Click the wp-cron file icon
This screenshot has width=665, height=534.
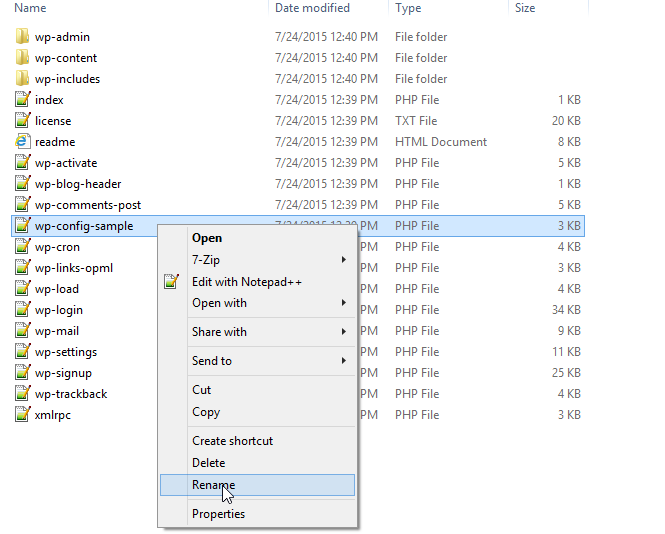click(x=23, y=246)
